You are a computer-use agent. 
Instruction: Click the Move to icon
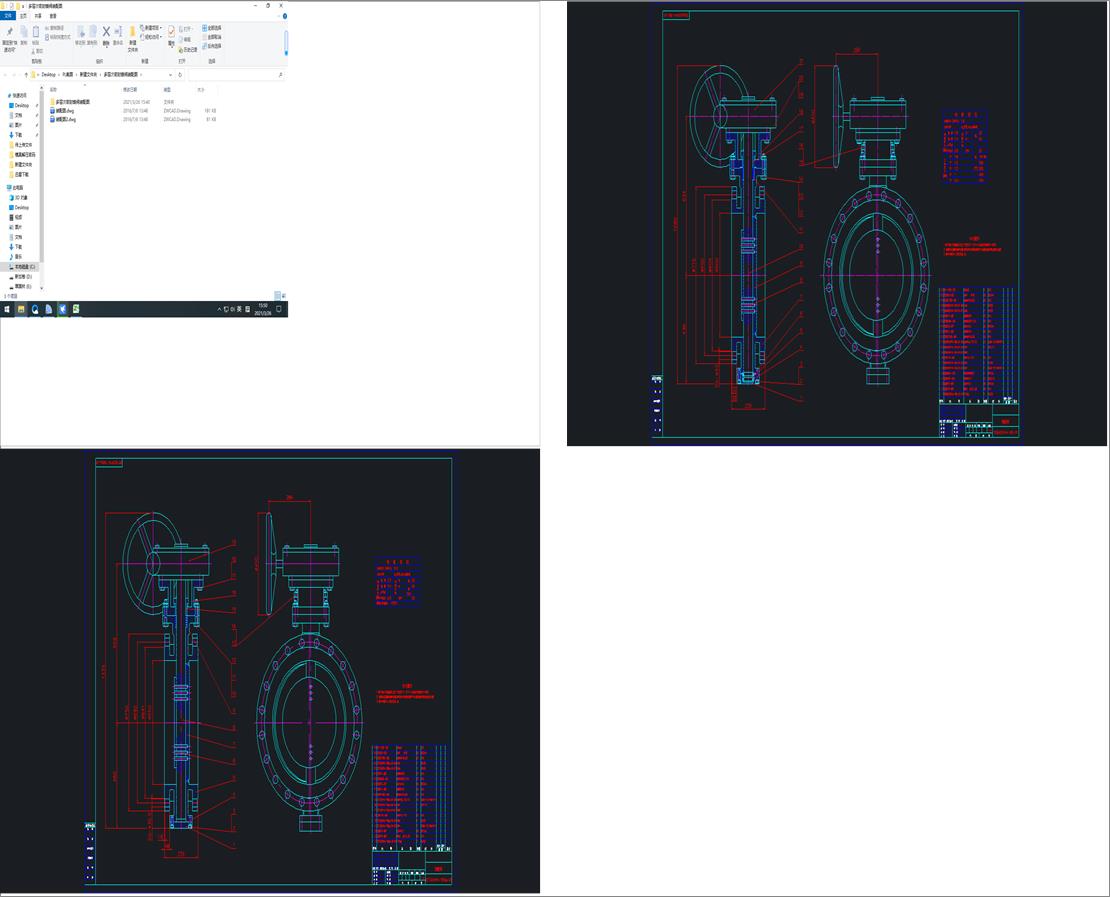click(81, 35)
